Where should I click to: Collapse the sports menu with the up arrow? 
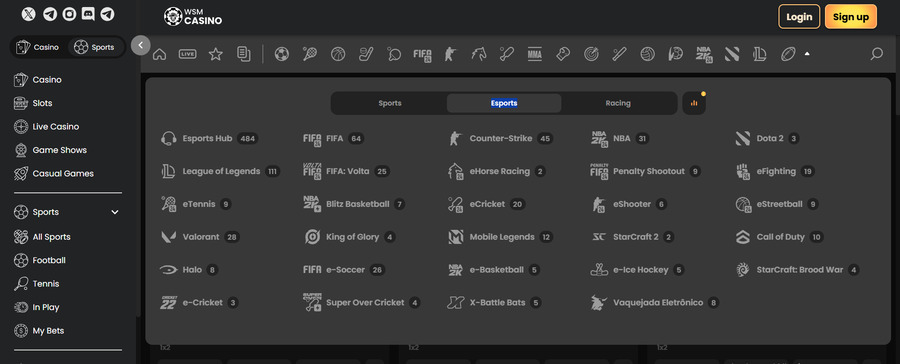[x=807, y=54]
